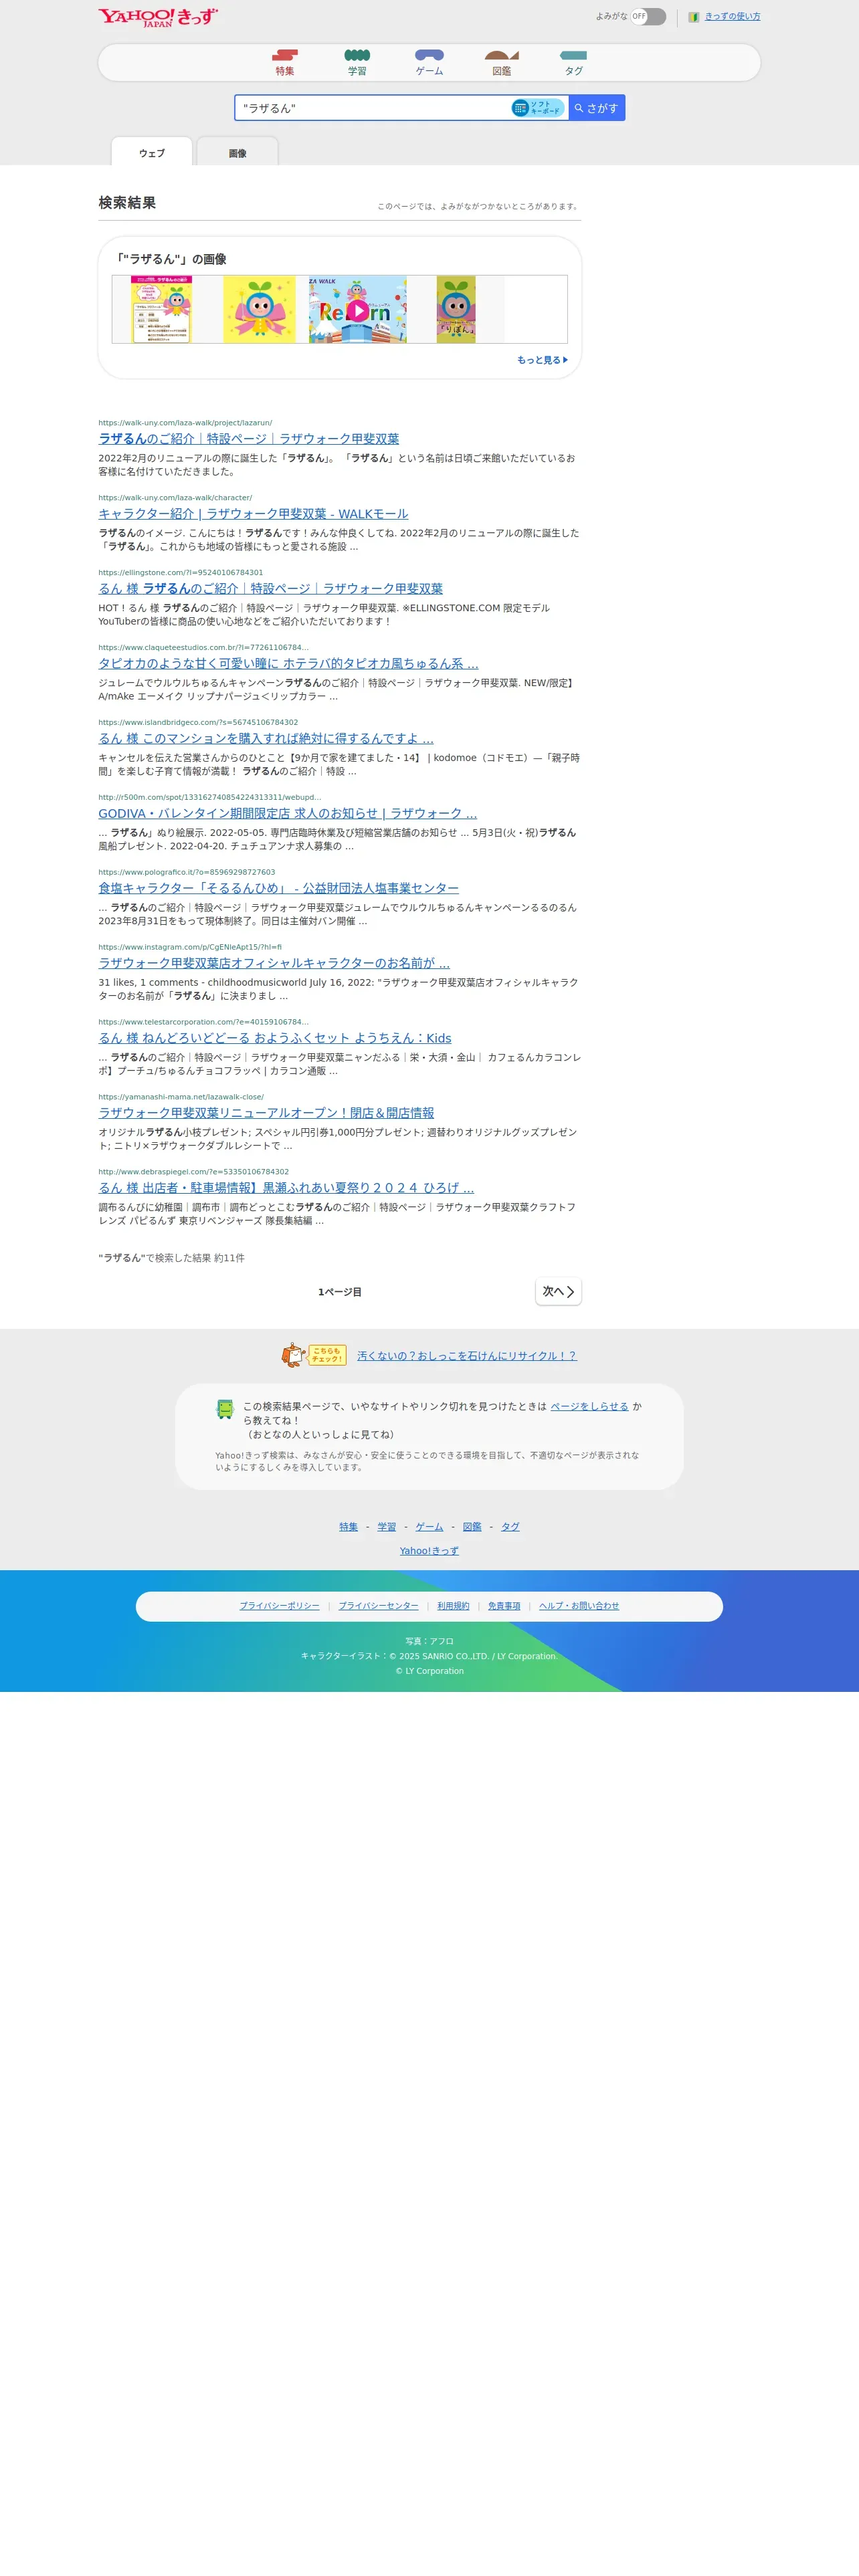
Task: Toggle the よみがな OFF switch
Action: tap(648, 16)
